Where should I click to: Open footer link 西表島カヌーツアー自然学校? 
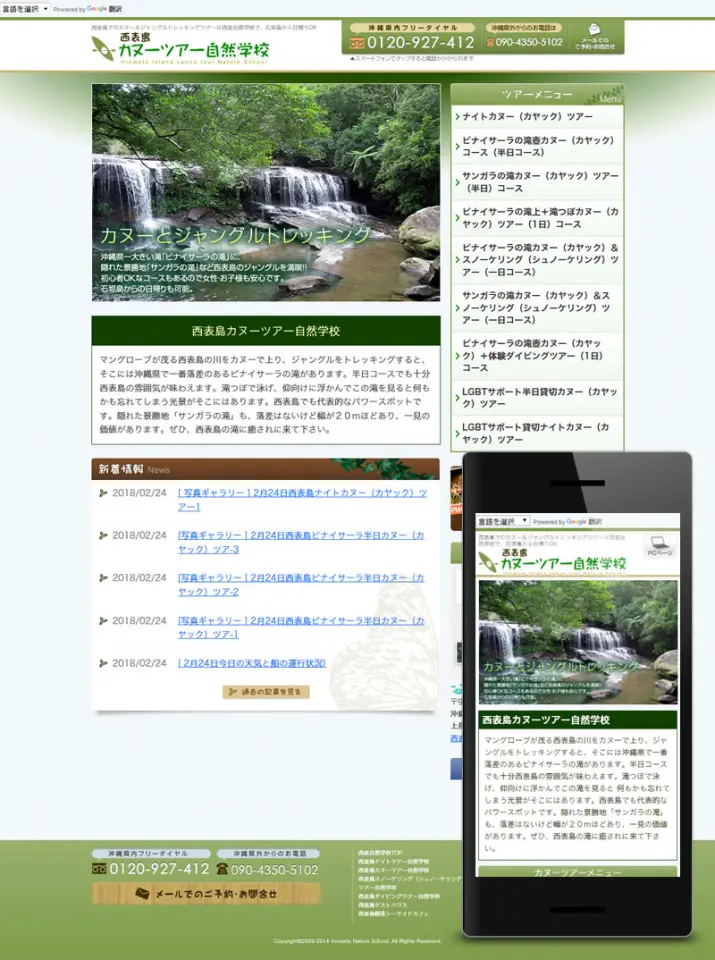(x=394, y=869)
